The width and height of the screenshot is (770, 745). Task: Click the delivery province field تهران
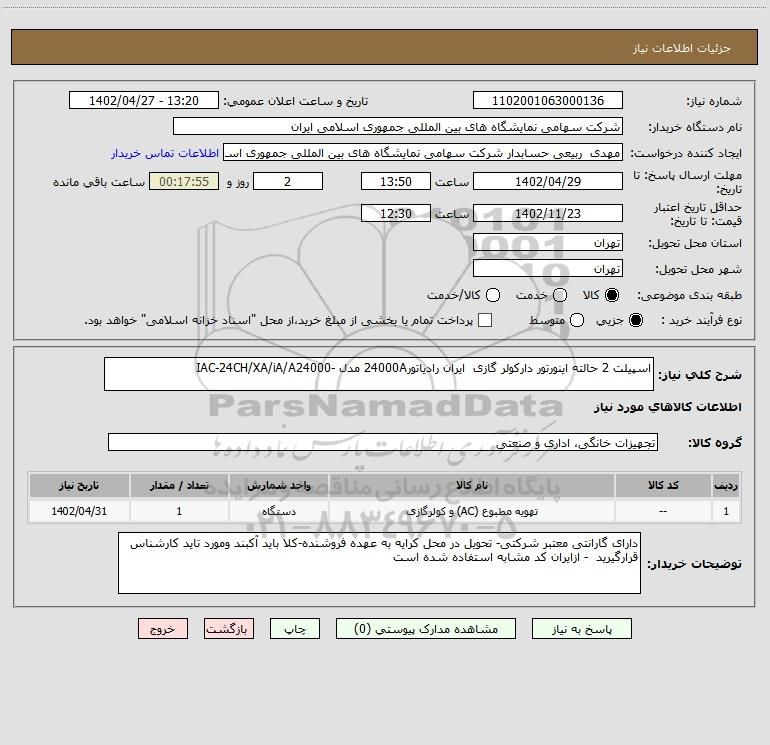tap(548, 243)
